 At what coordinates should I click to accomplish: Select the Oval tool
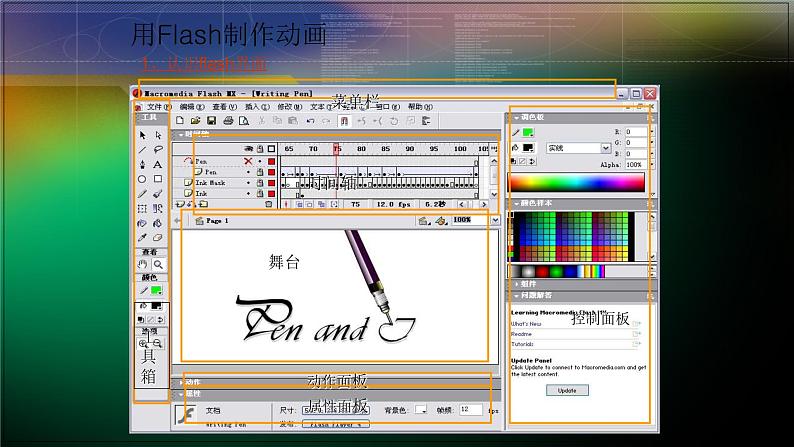pos(142,179)
